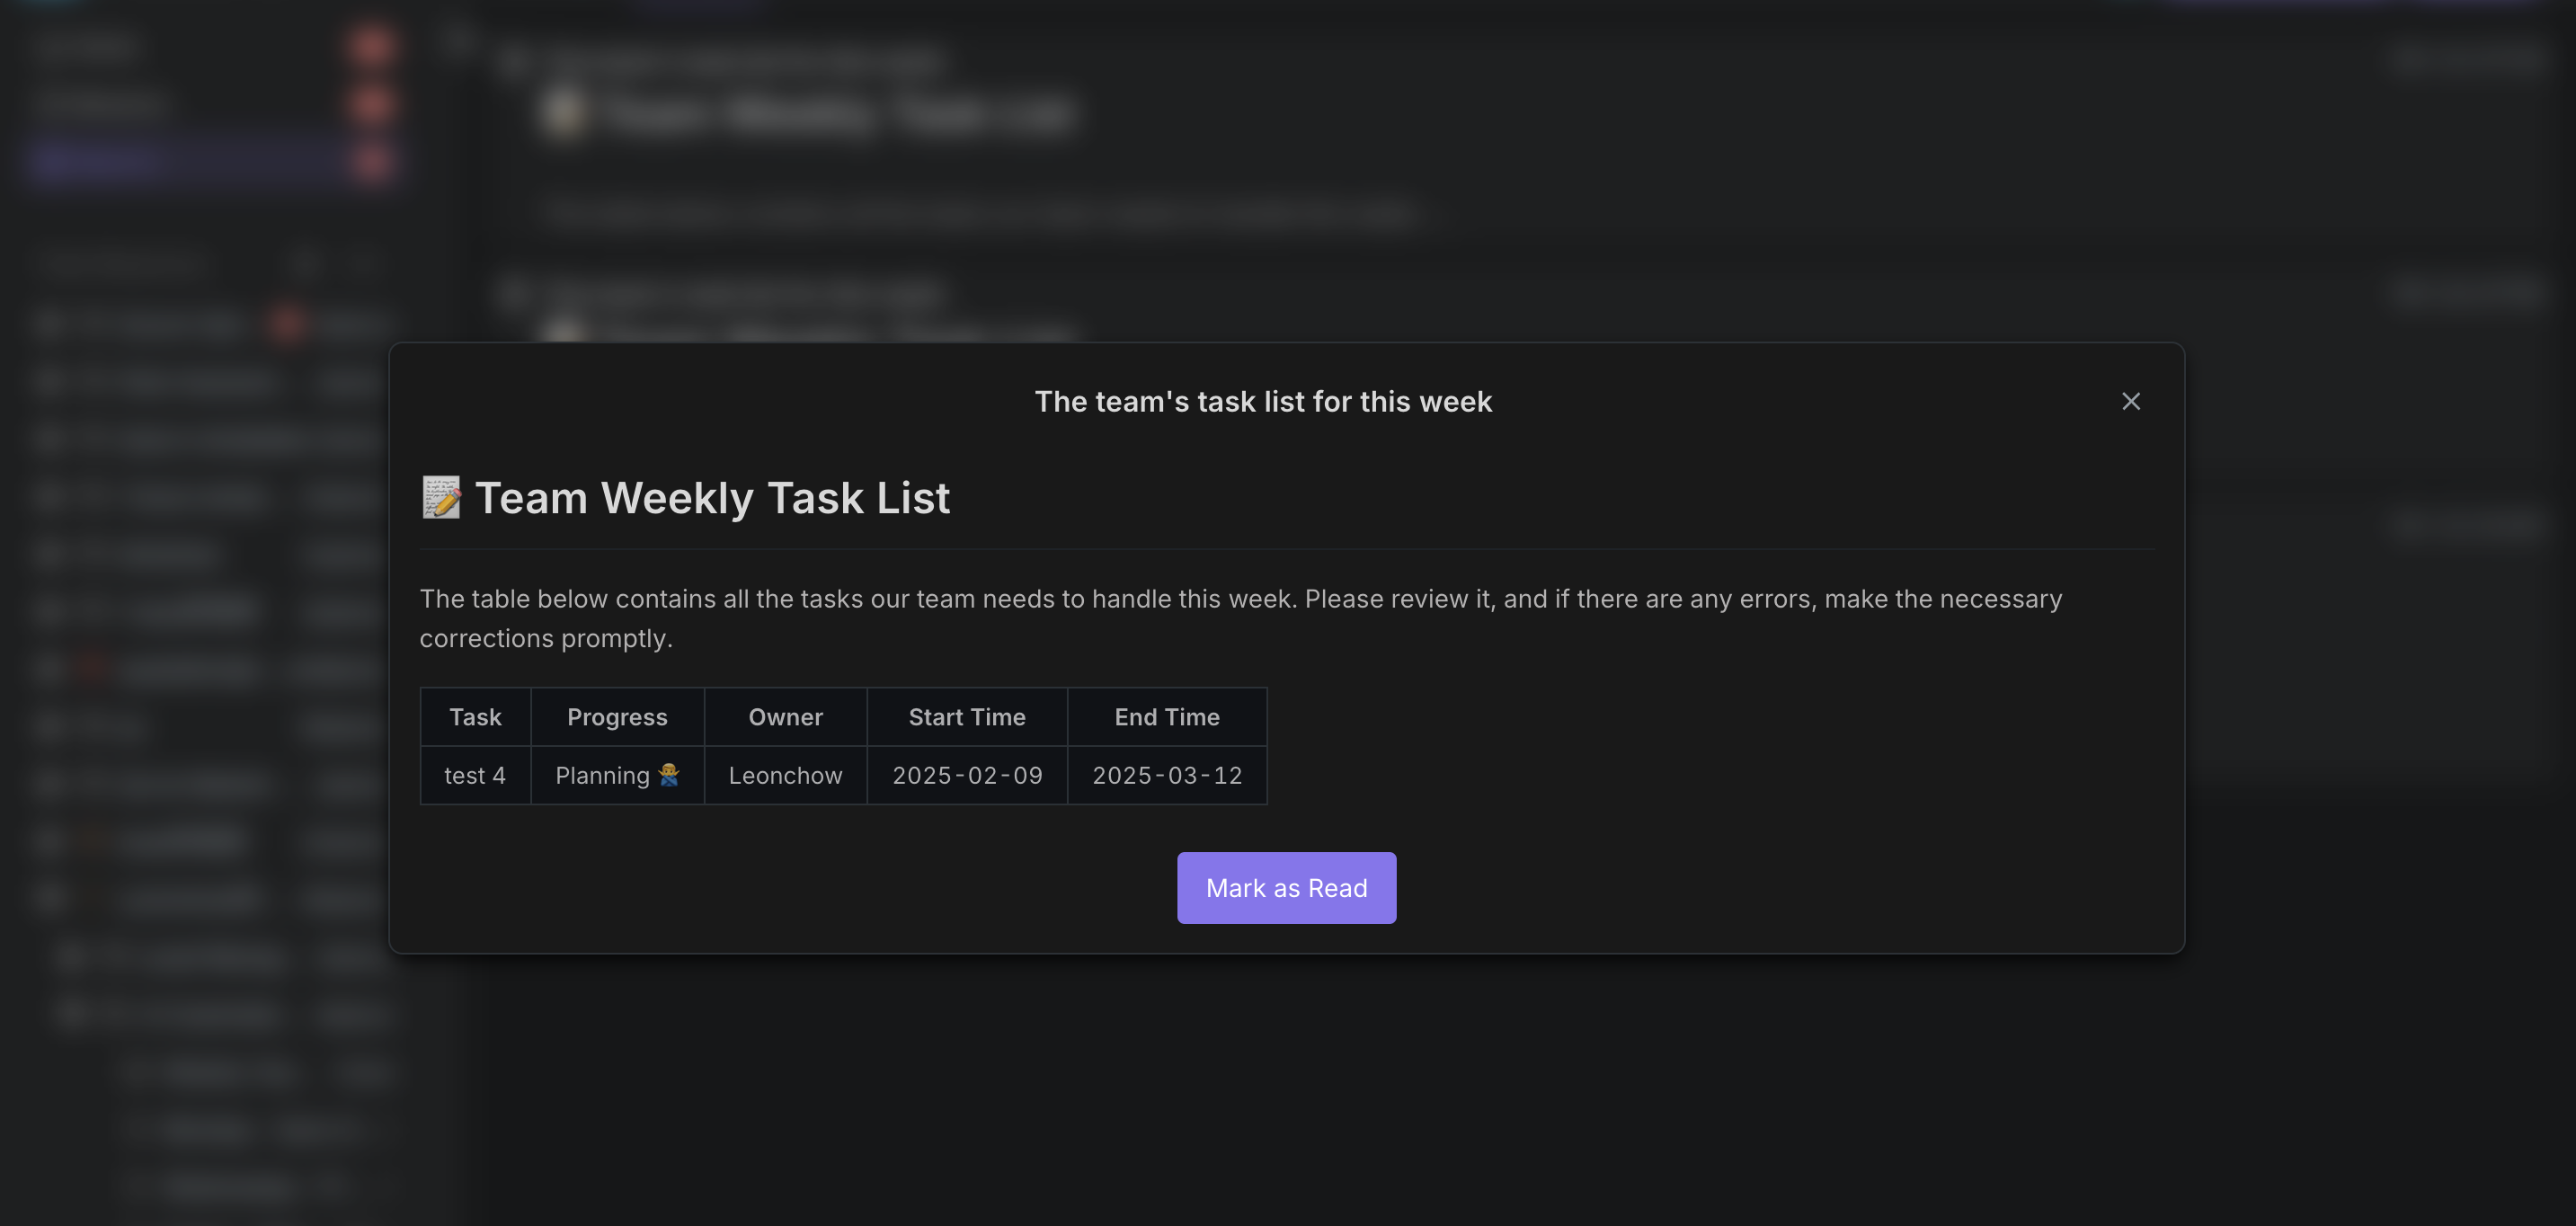Click the dialog title "The team's task list for this week"
2576x1226 pixels.
(1263, 401)
